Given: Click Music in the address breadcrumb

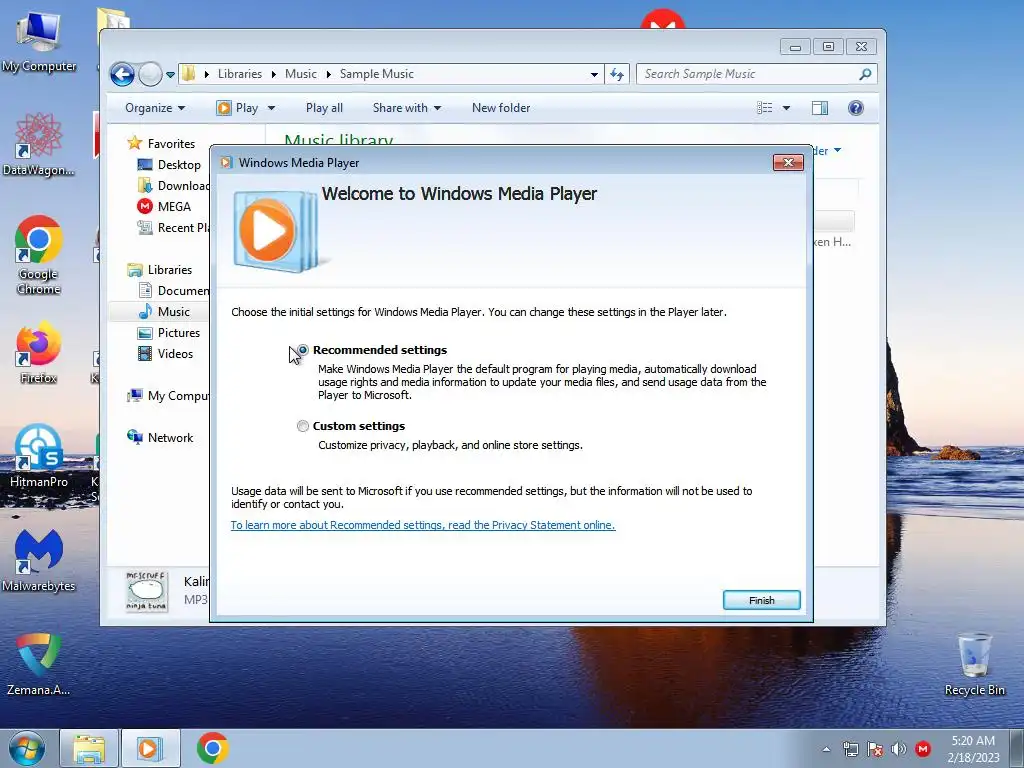Looking at the screenshot, I should 300,74.
